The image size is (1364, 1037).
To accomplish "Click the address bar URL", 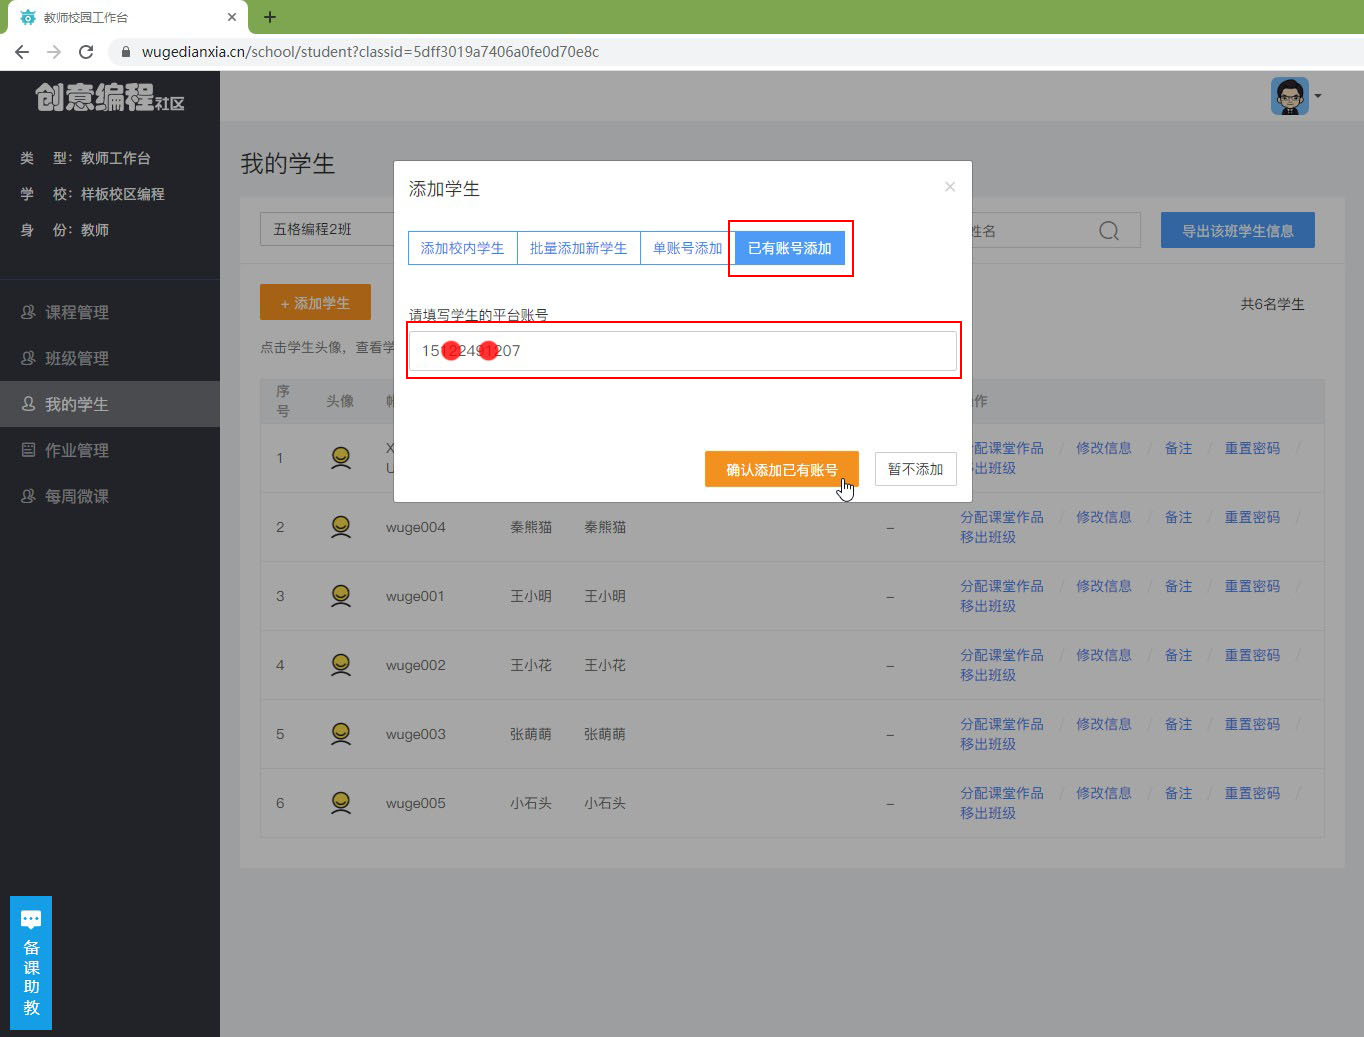I will pos(370,52).
